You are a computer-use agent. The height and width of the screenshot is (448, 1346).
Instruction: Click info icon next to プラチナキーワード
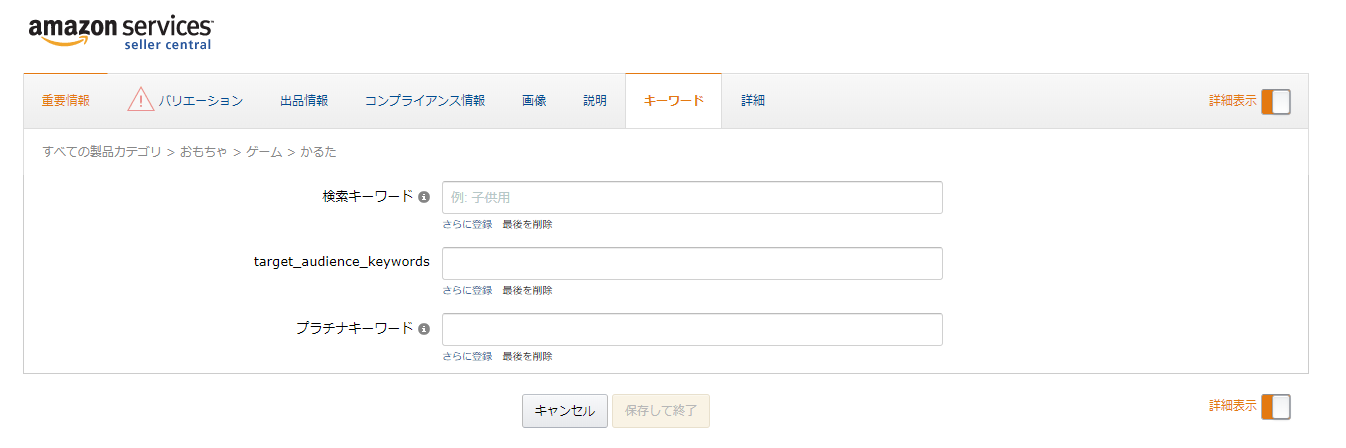point(424,329)
